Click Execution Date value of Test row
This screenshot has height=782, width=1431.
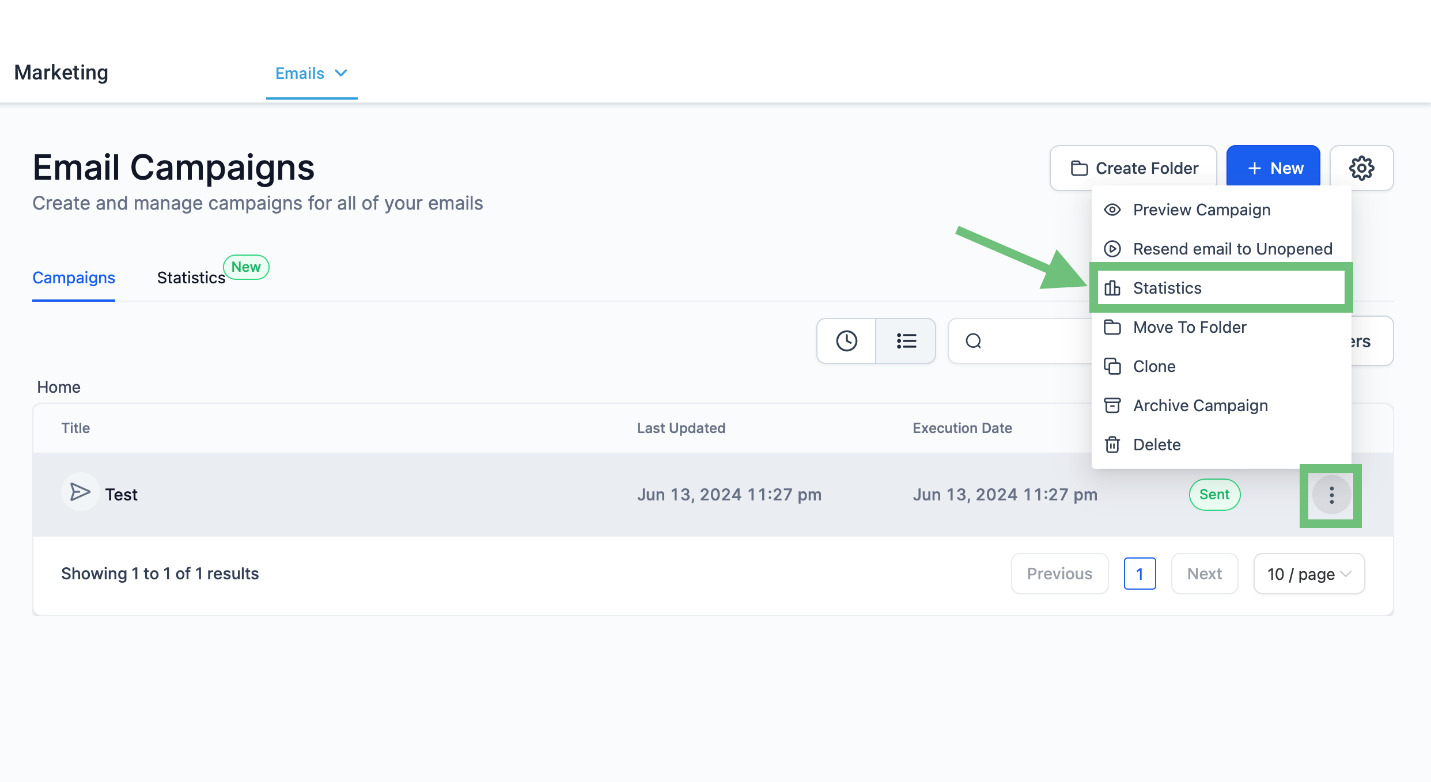[1005, 495]
